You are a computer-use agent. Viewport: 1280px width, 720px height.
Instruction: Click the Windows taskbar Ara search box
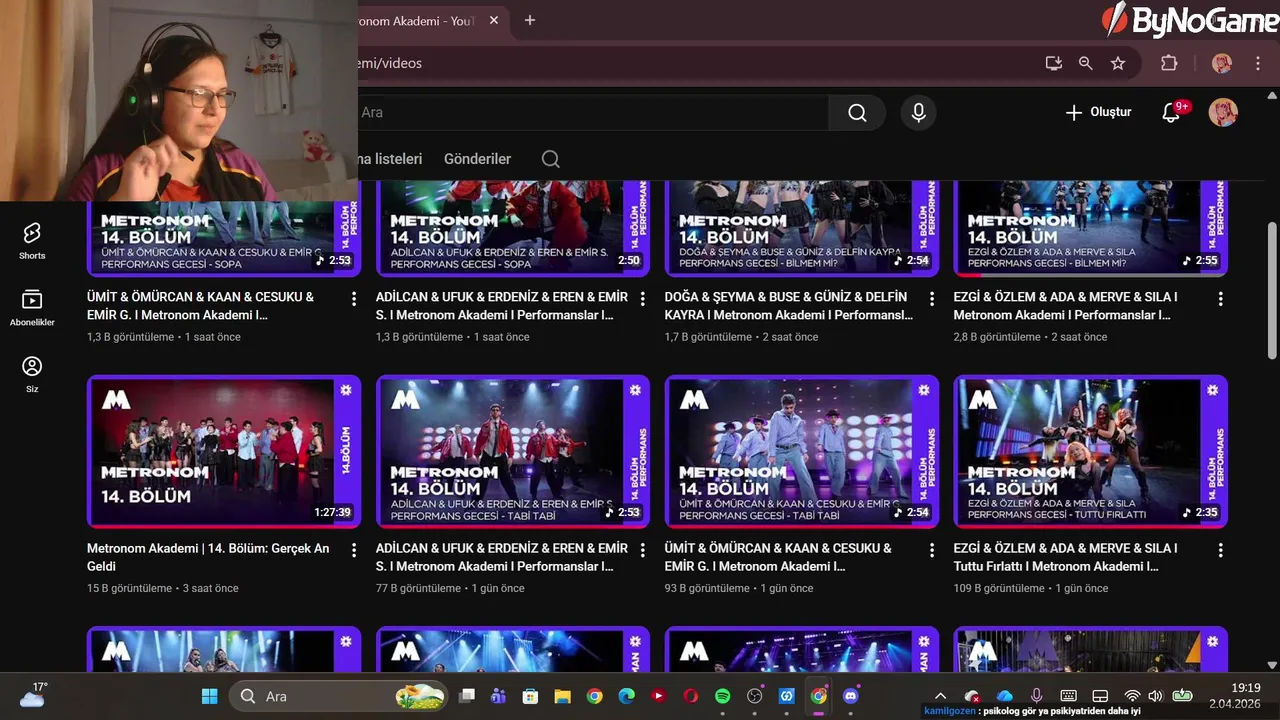(338, 696)
